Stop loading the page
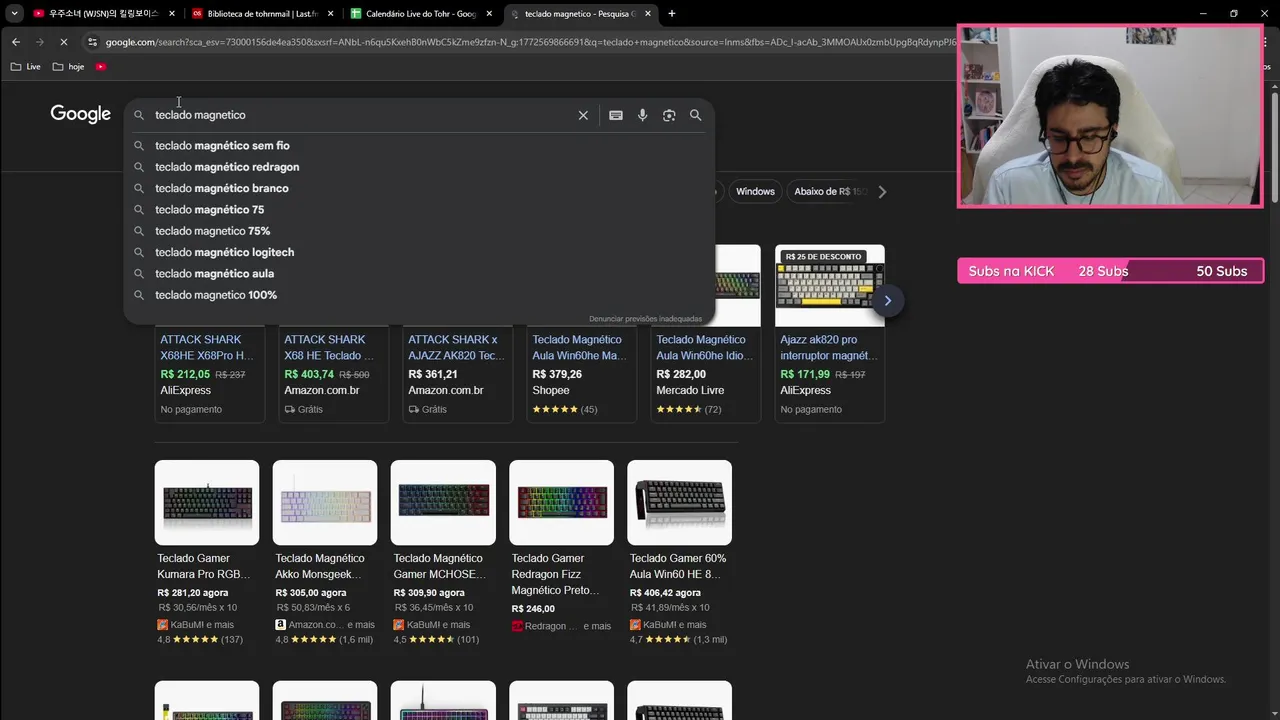 [x=63, y=42]
